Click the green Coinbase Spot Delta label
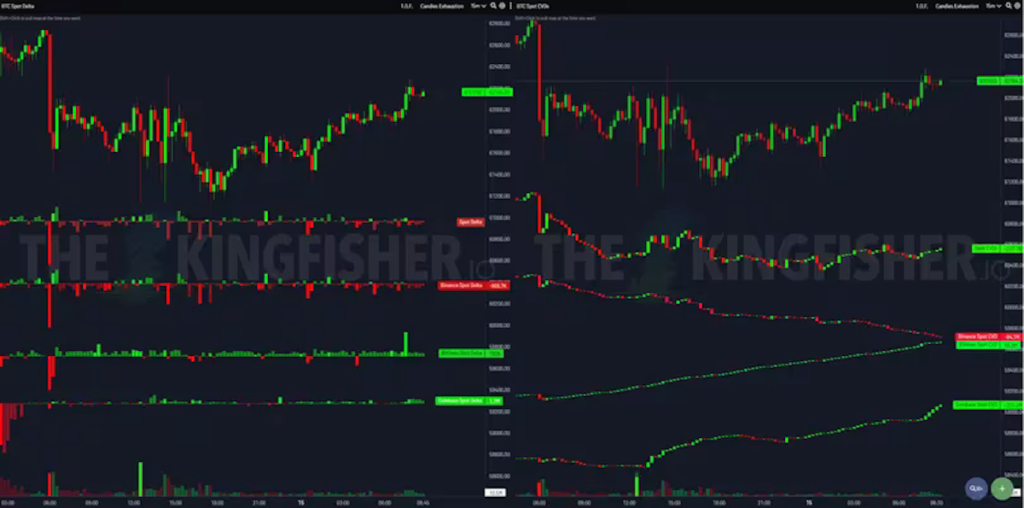Image resolution: width=1024 pixels, height=508 pixels. [459, 400]
